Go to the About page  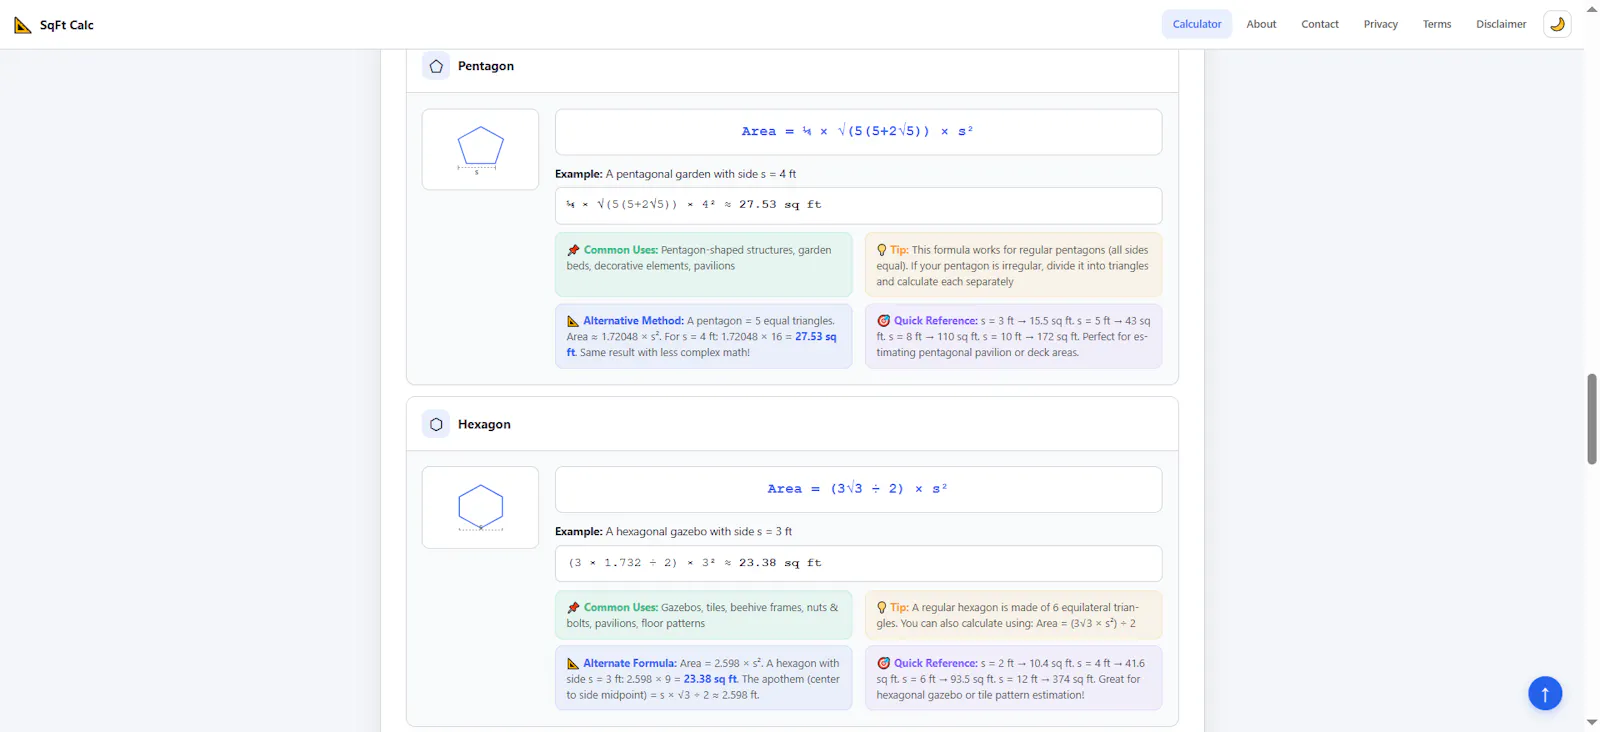pos(1261,24)
